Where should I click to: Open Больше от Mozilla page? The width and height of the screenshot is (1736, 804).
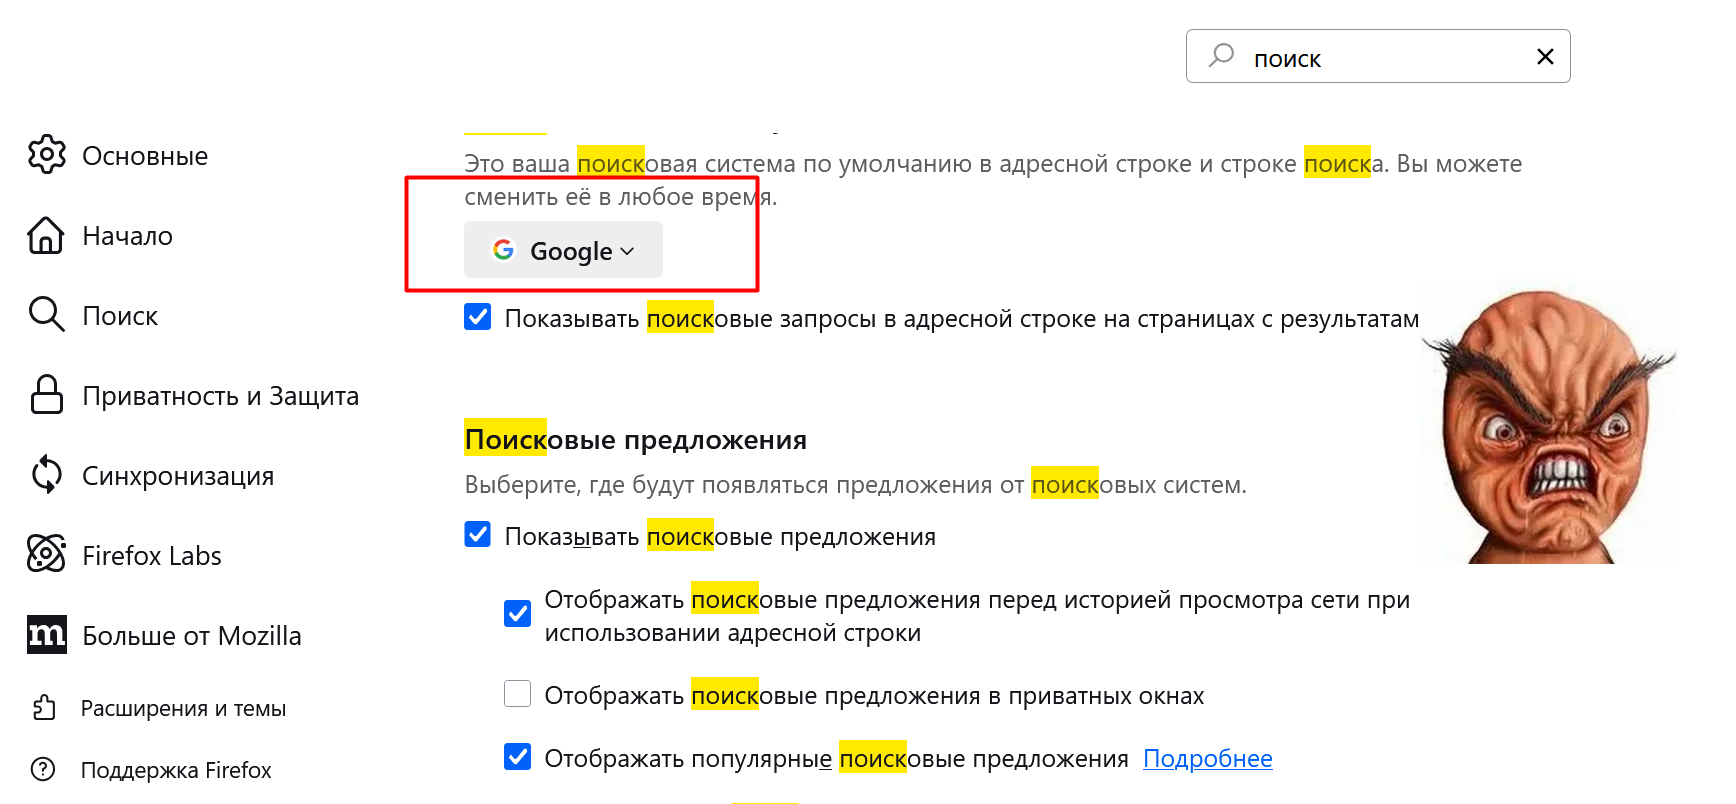coord(191,636)
